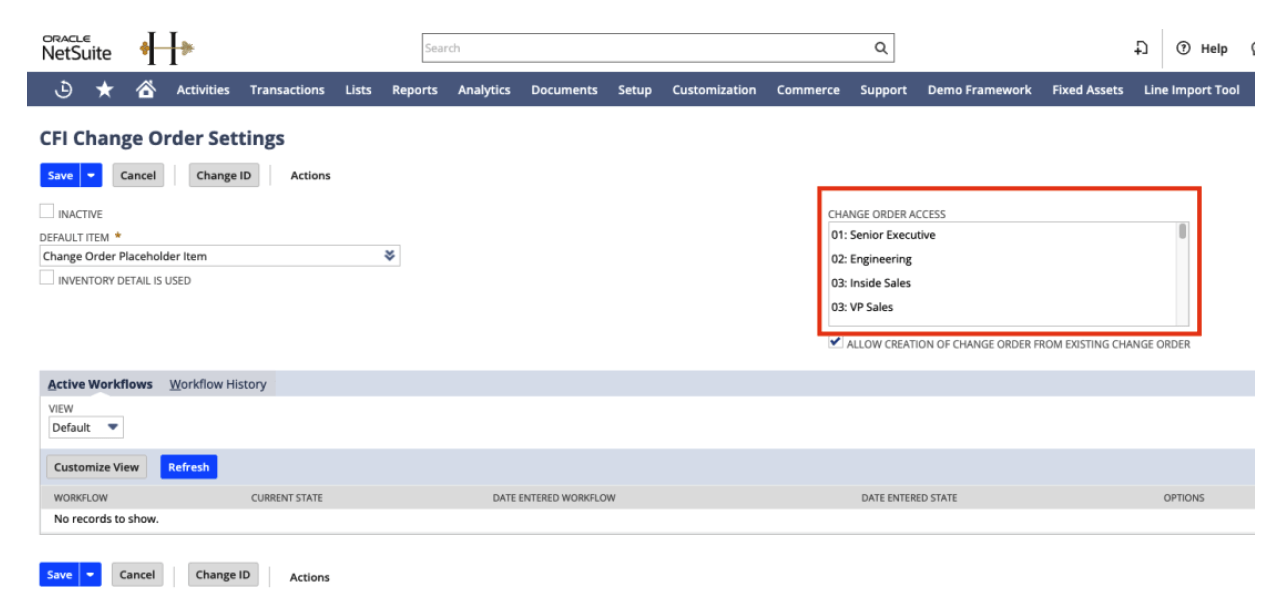Open the Documents menu

tap(564, 90)
